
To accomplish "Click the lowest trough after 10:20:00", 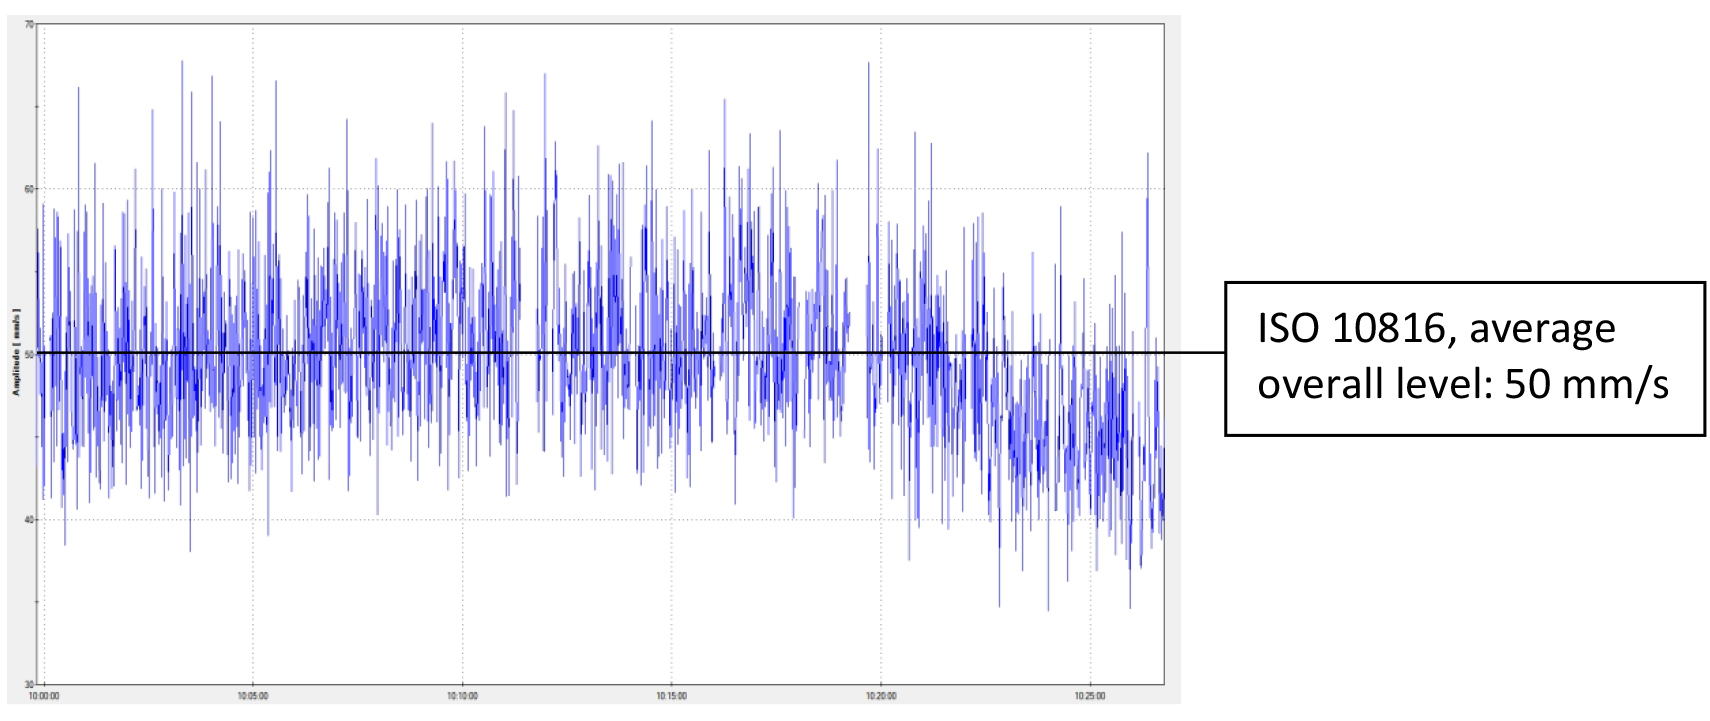I will 1048,608.
